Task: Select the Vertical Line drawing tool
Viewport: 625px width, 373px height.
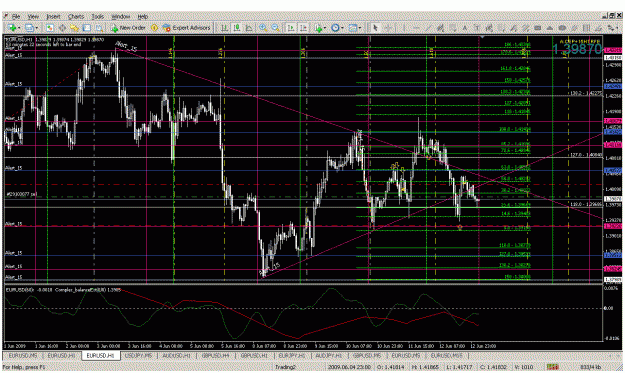Action: (403, 28)
